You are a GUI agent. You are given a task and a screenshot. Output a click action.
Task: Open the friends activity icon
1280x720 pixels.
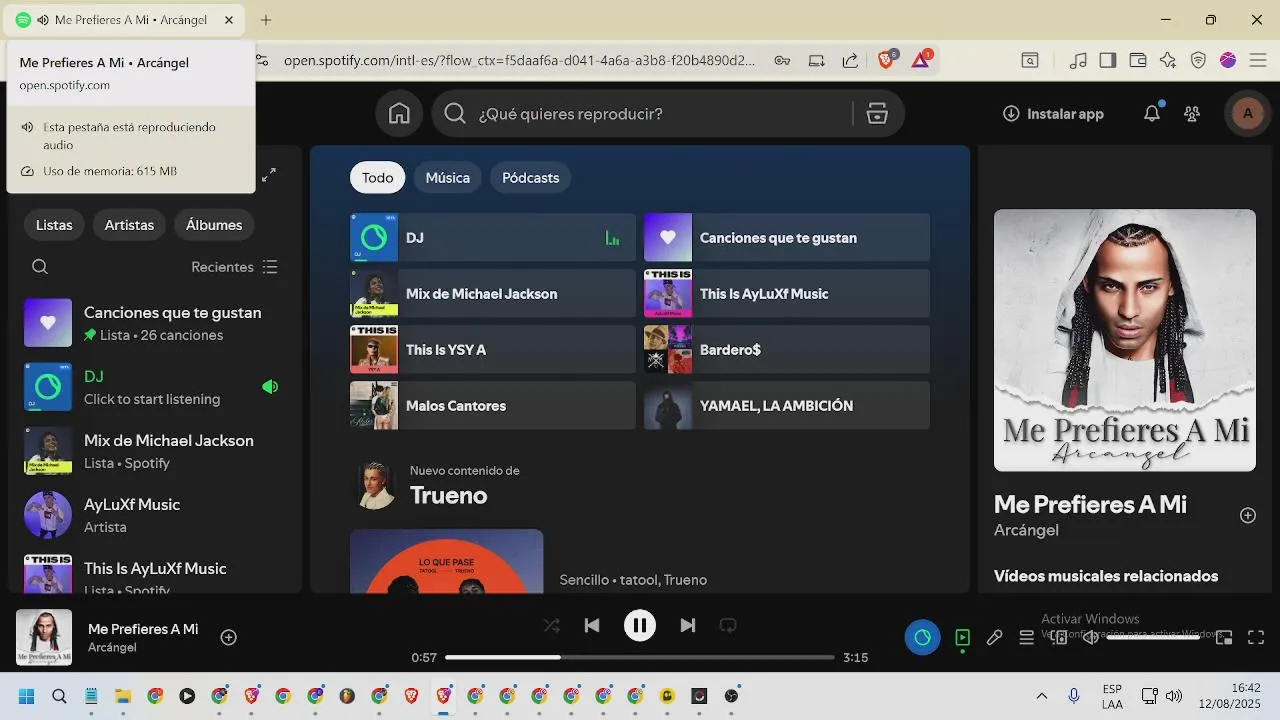tap(1192, 114)
